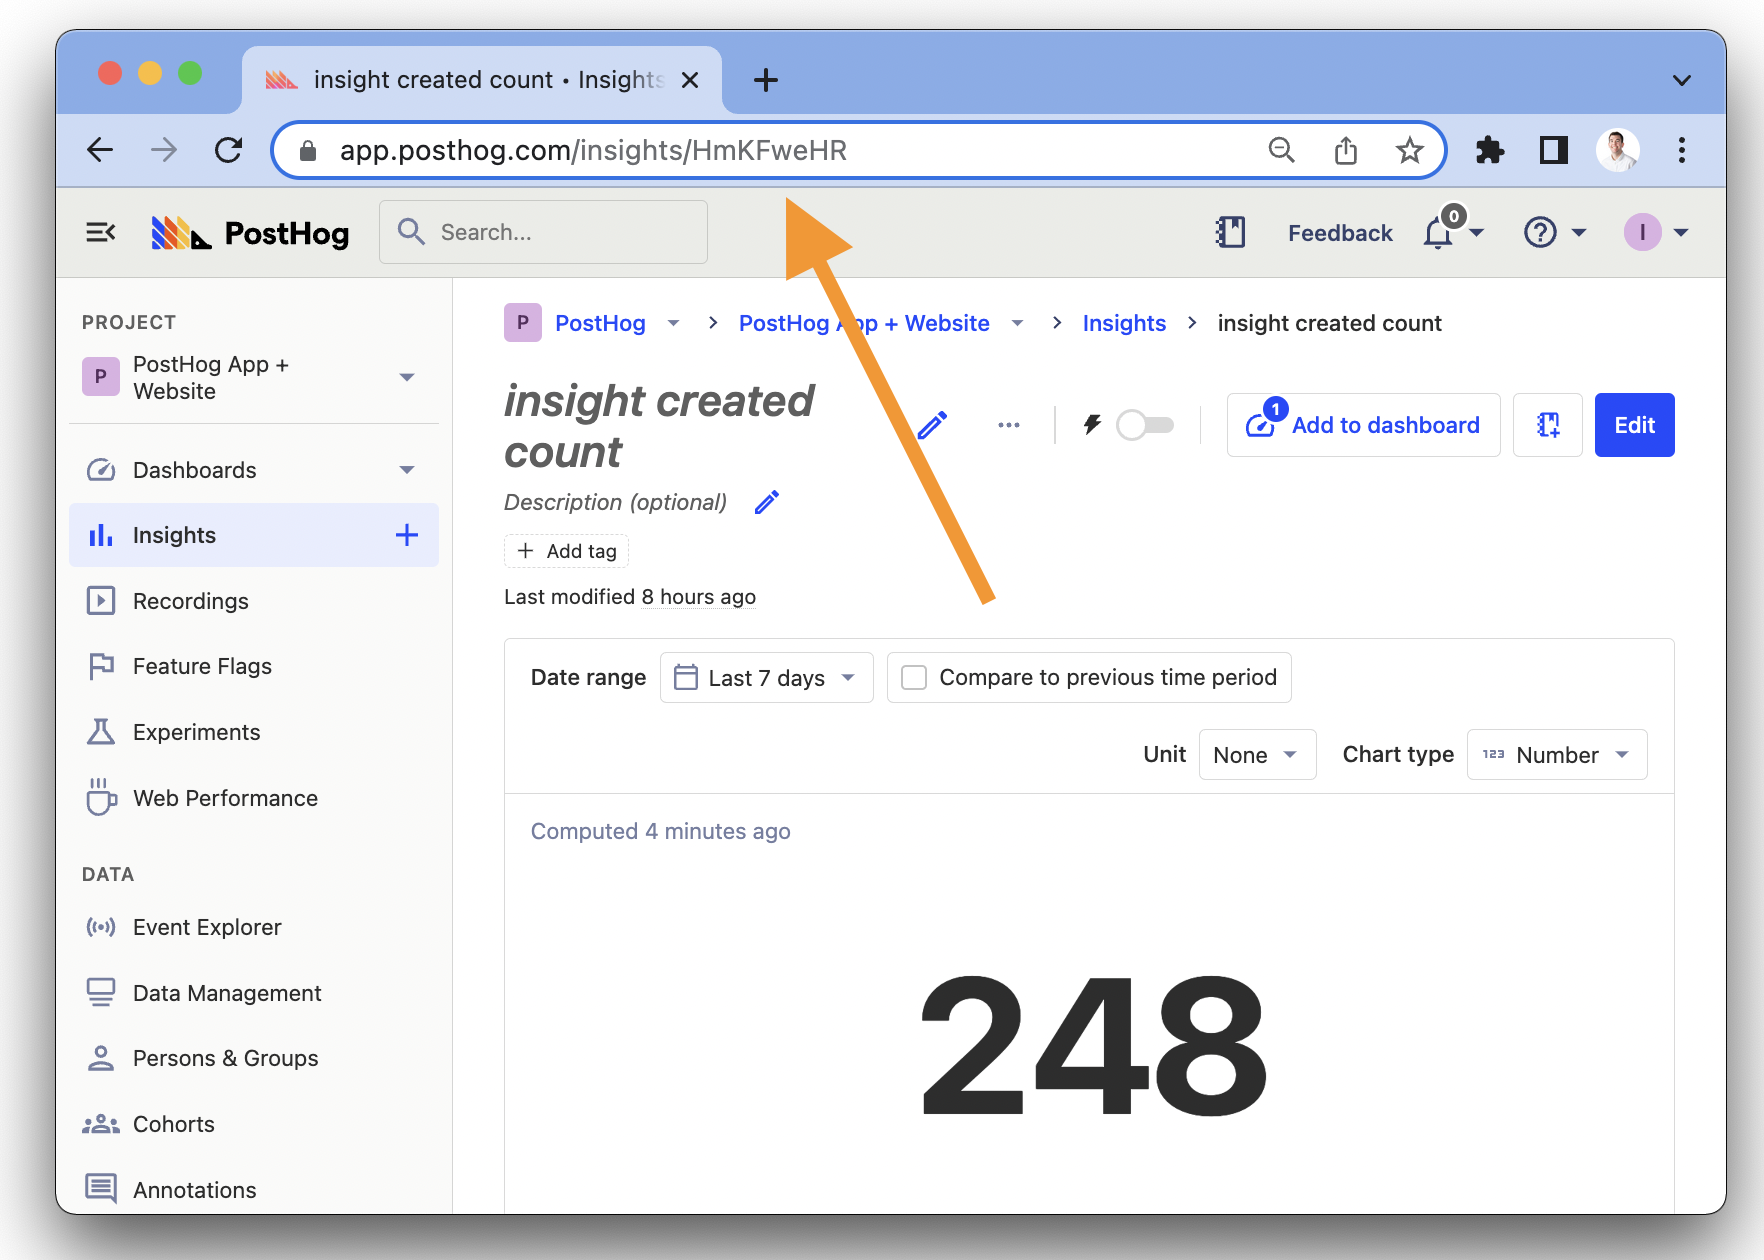Click the Add to dashboard button
1764x1260 pixels.
coord(1363,425)
